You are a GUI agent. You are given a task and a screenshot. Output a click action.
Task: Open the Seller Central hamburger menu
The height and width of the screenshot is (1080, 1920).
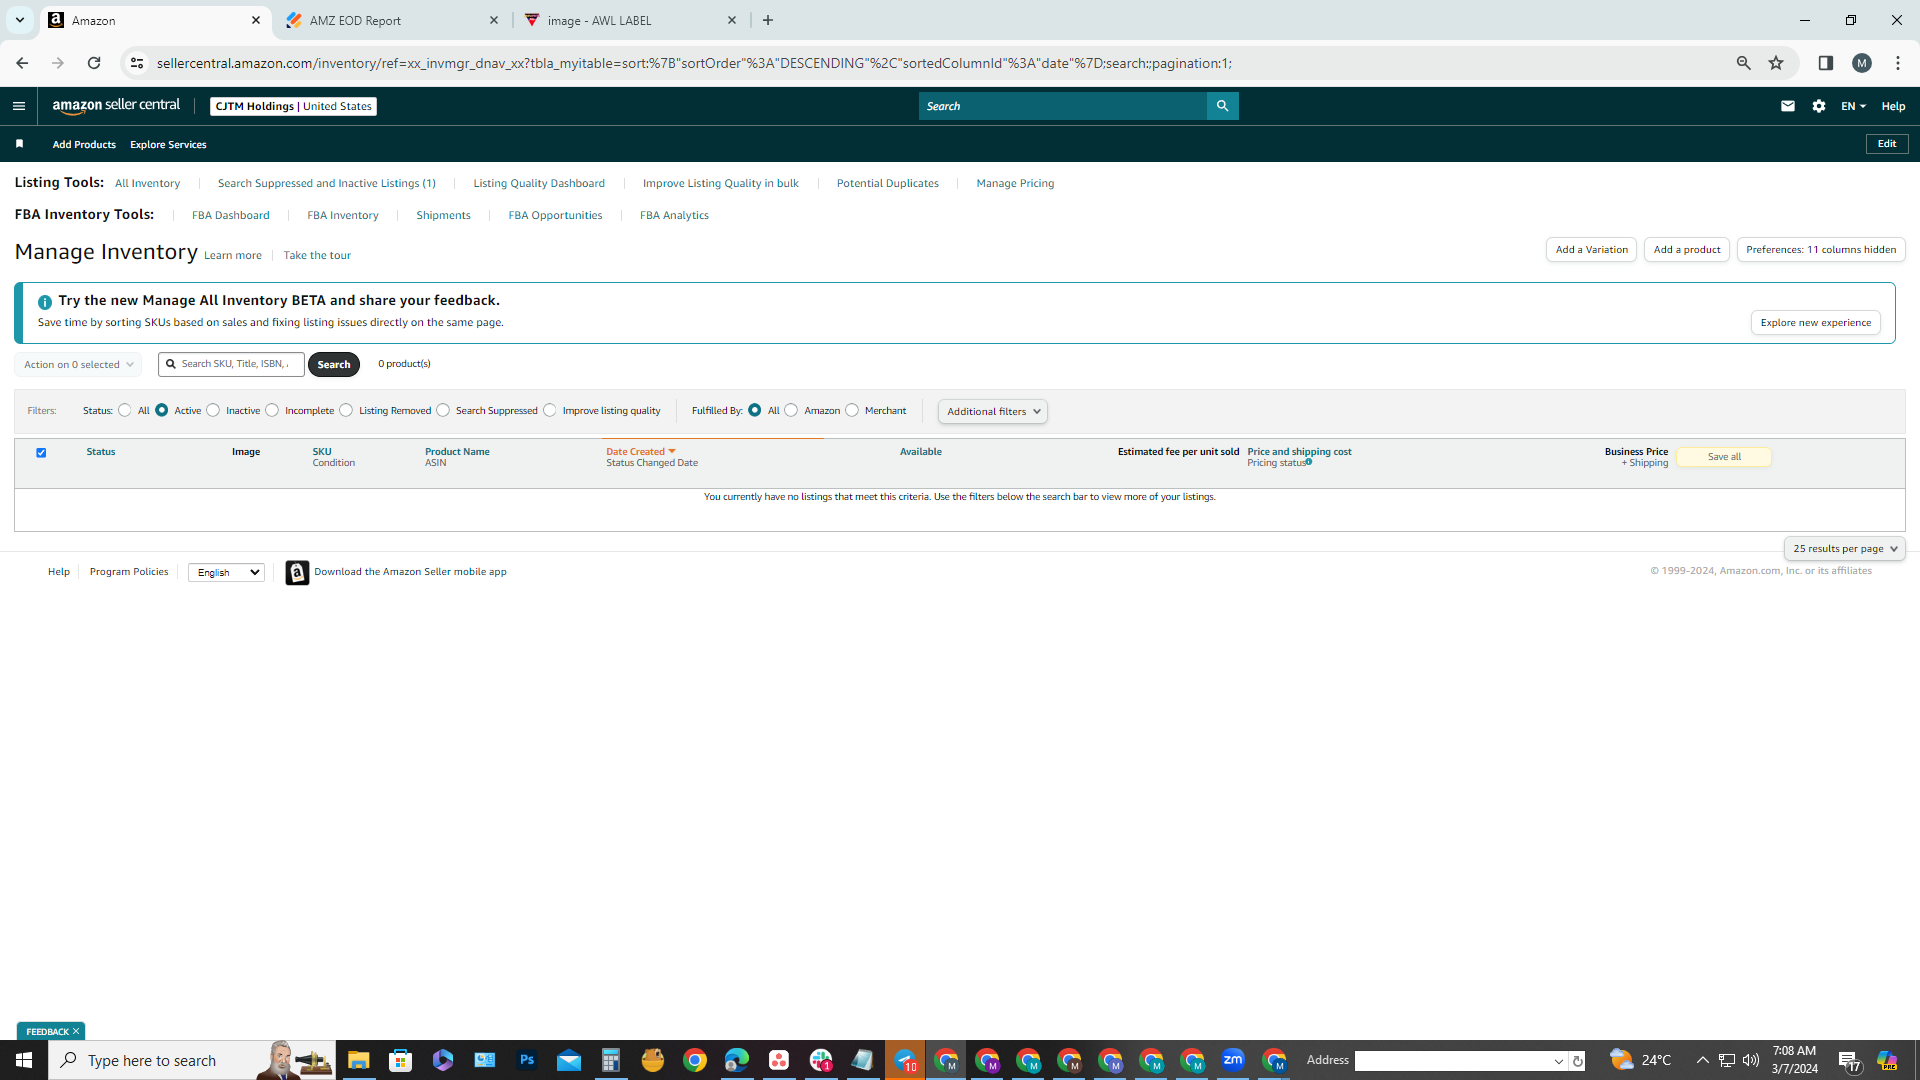pos(19,106)
